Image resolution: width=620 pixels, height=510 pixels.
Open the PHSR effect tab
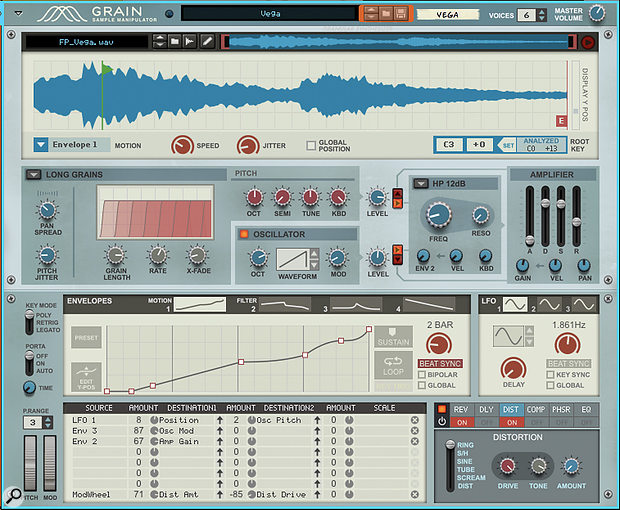click(x=561, y=410)
